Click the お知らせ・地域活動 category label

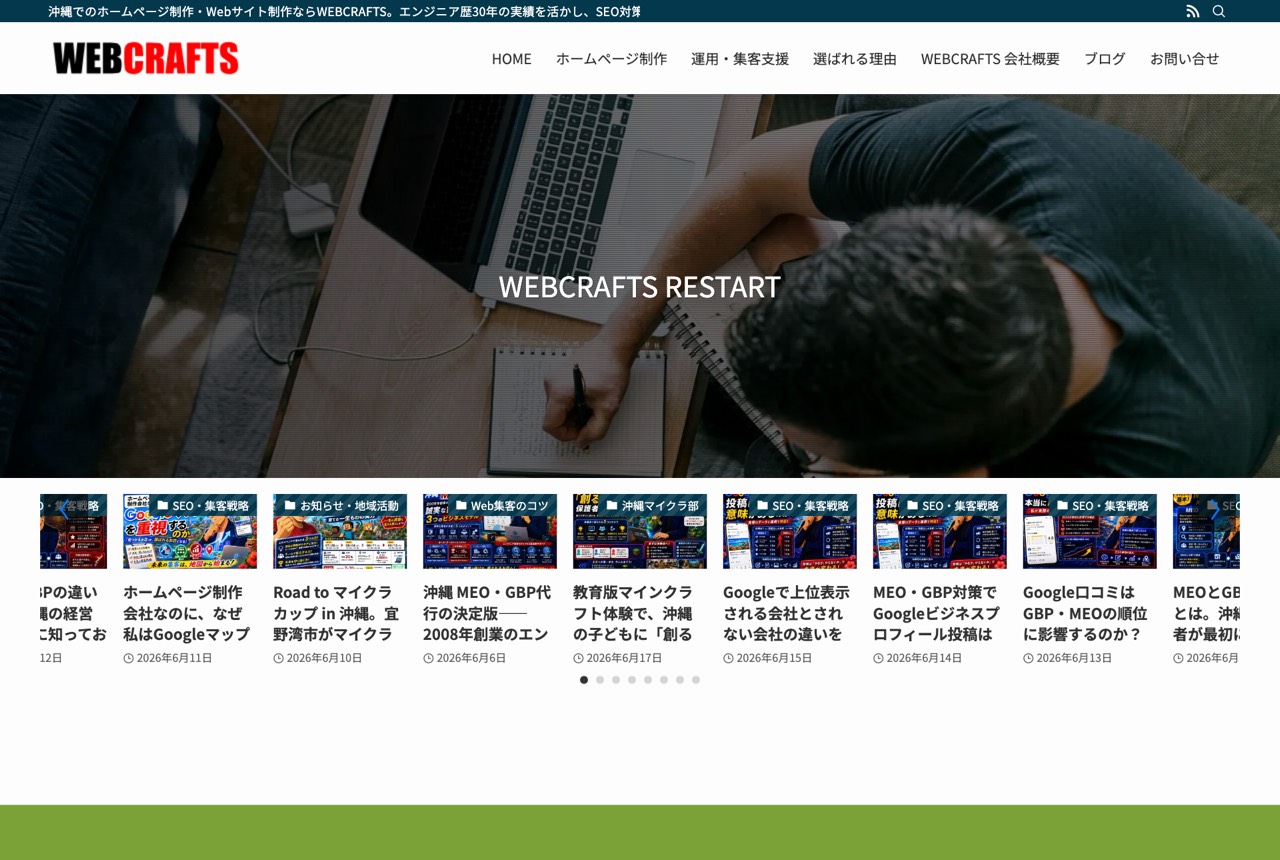(x=350, y=506)
